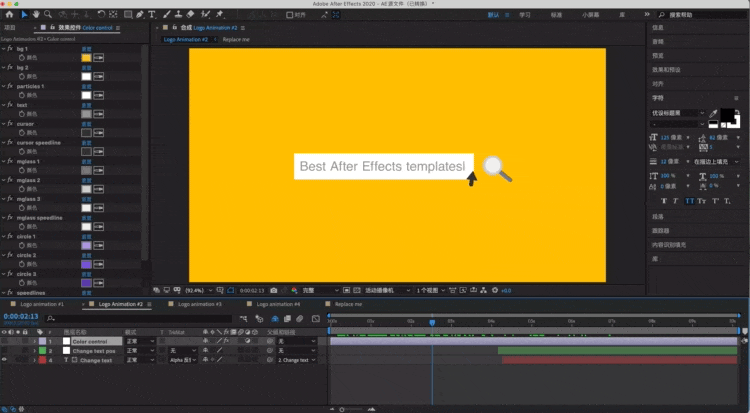Click the search help magnifier icon
This screenshot has height=413, width=750.
pos(662,15)
